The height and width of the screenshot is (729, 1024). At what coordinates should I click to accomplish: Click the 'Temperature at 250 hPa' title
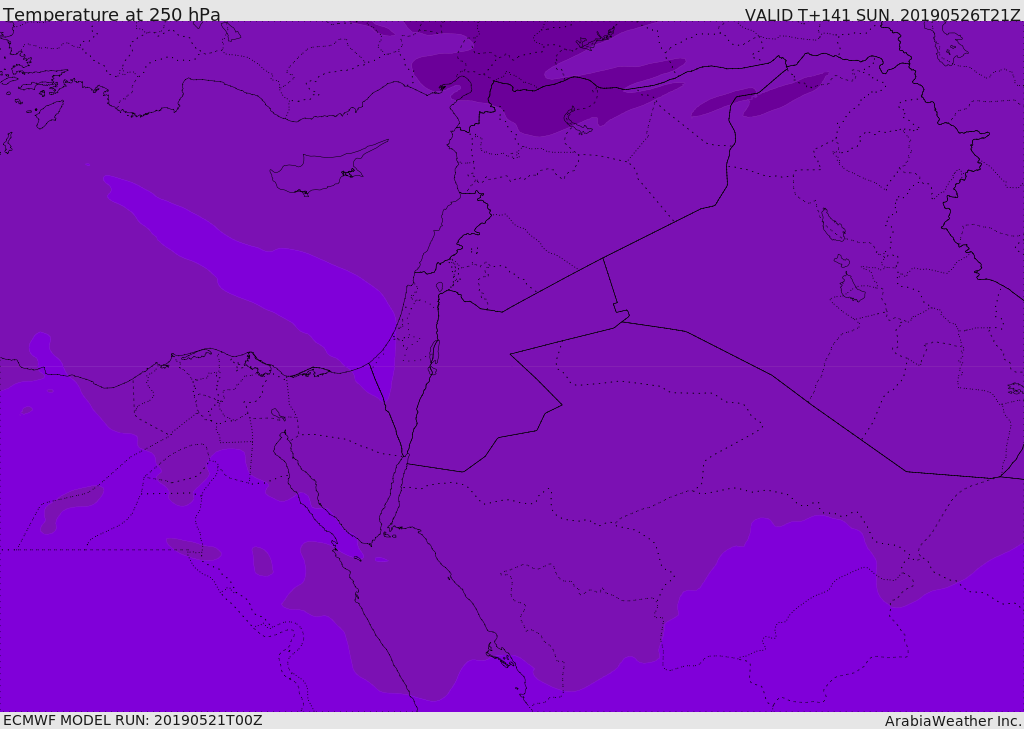pos(112,13)
